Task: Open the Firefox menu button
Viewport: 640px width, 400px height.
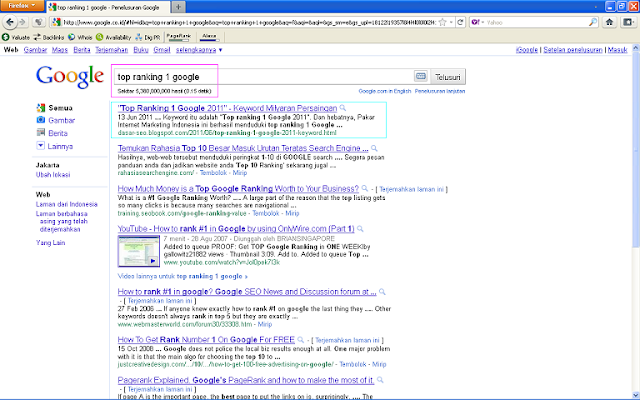Action: click(x=22, y=5)
